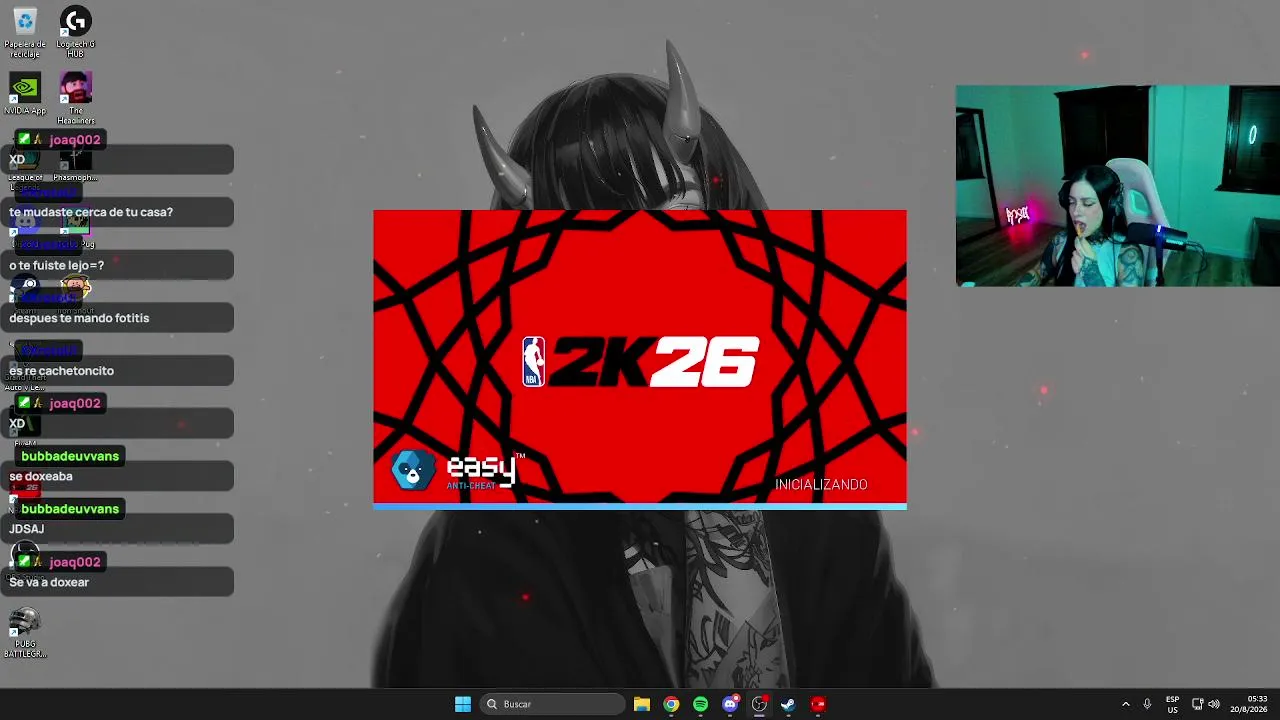Open the Papelera de reciclaje desktop icon
The height and width of the screenshot is (720, 1280).
click(25, 30)
